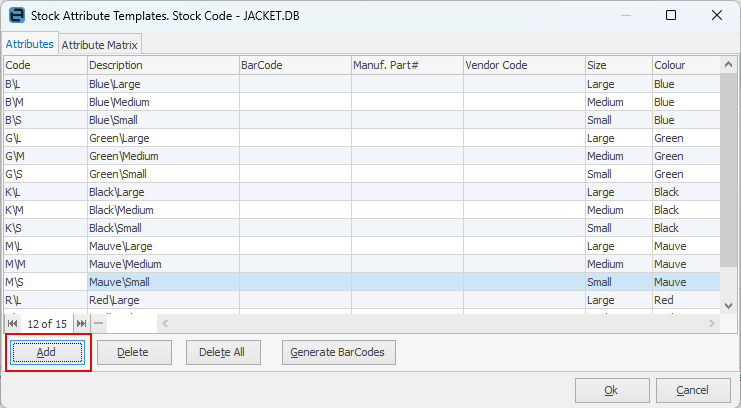The width and height of the screenshot is (741, 408).
Task: Click the Add button
Action: coord(47,352)
